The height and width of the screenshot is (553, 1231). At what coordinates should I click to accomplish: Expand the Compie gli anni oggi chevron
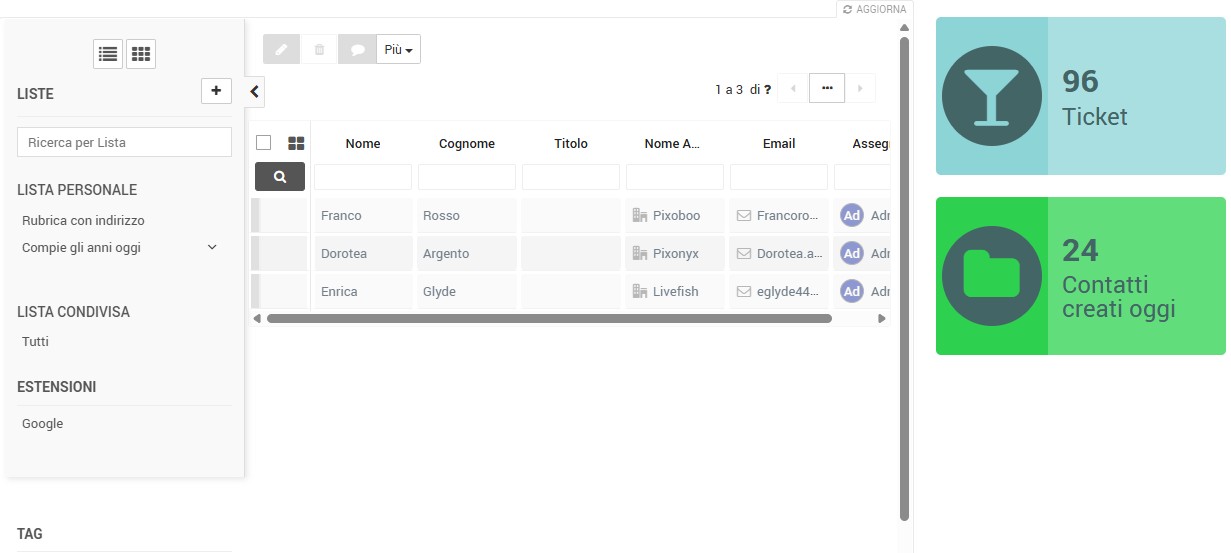[212, 248]
